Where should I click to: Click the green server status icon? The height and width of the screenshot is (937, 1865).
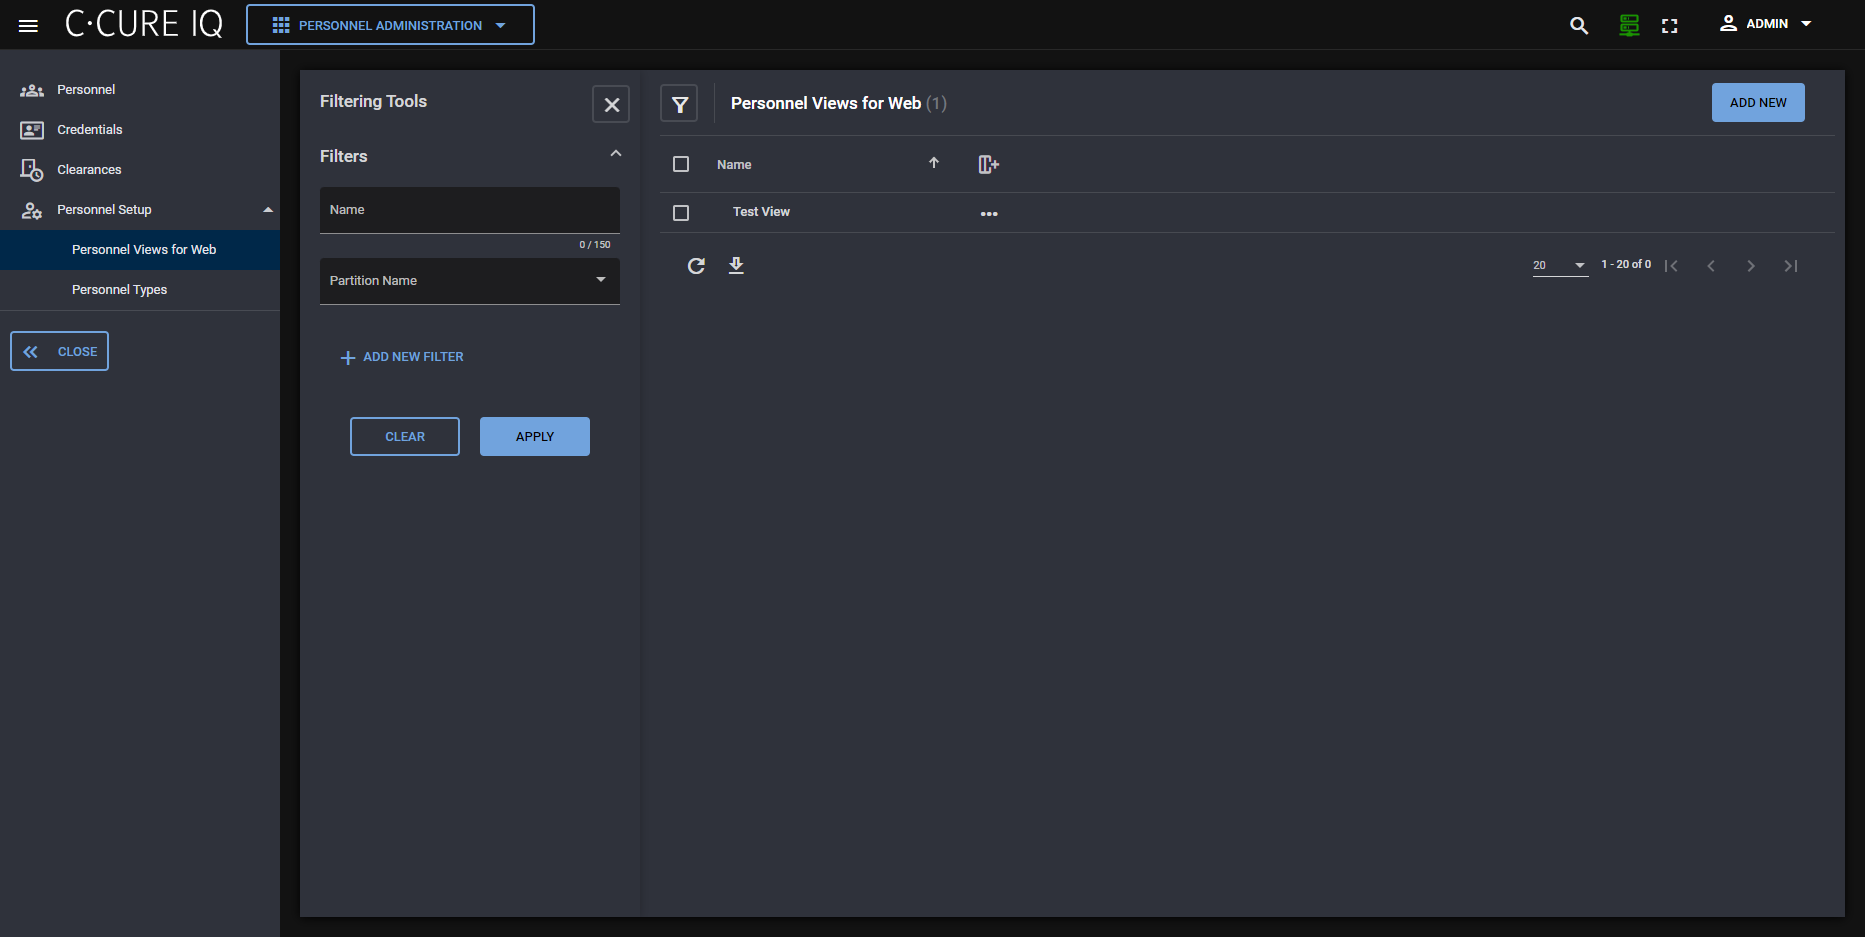(x=1629, y=26)
